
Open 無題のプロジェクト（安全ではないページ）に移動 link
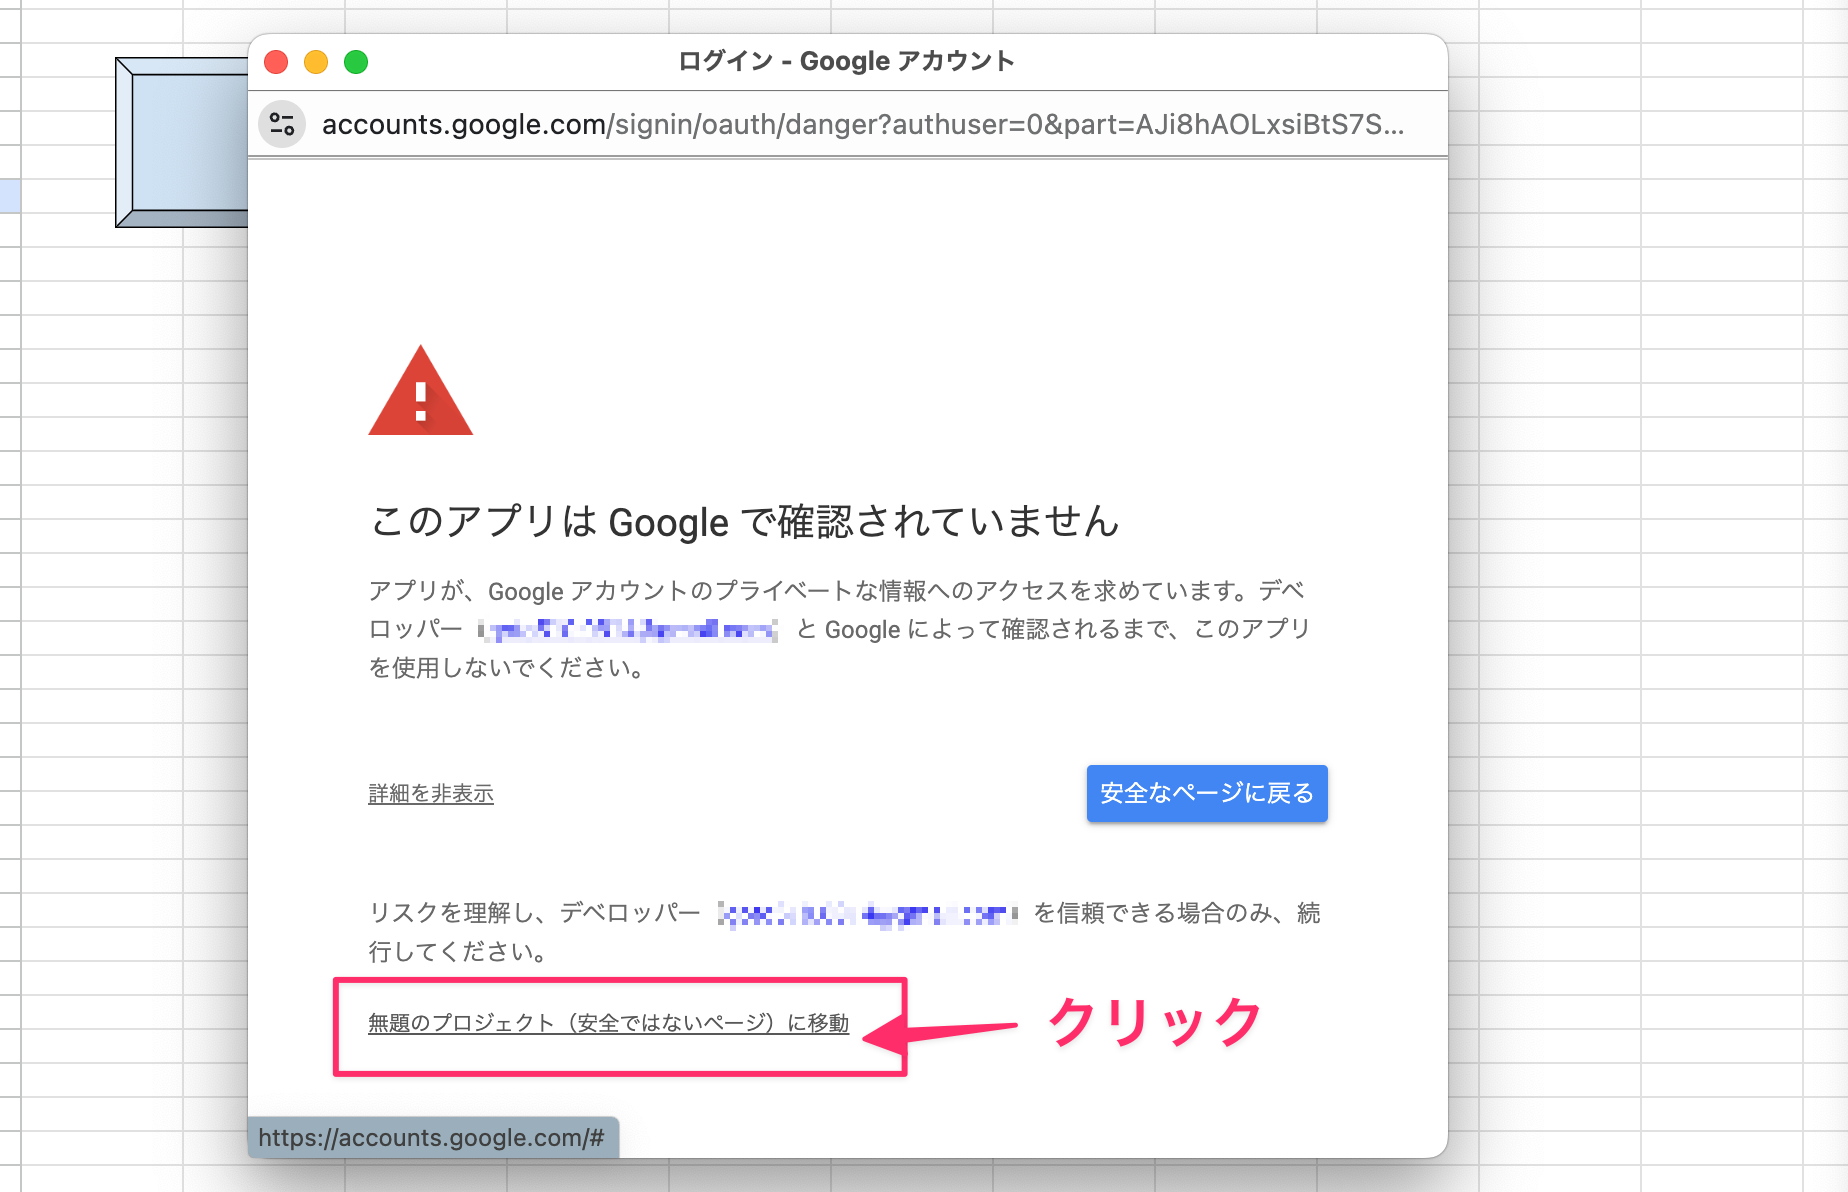click(x=608, y=1023)
